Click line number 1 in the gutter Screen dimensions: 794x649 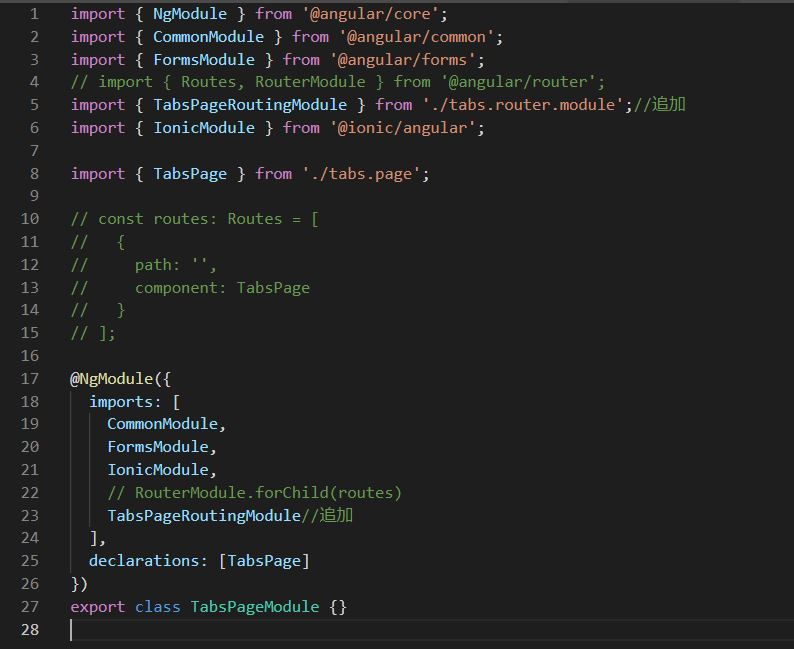[34, 14]
